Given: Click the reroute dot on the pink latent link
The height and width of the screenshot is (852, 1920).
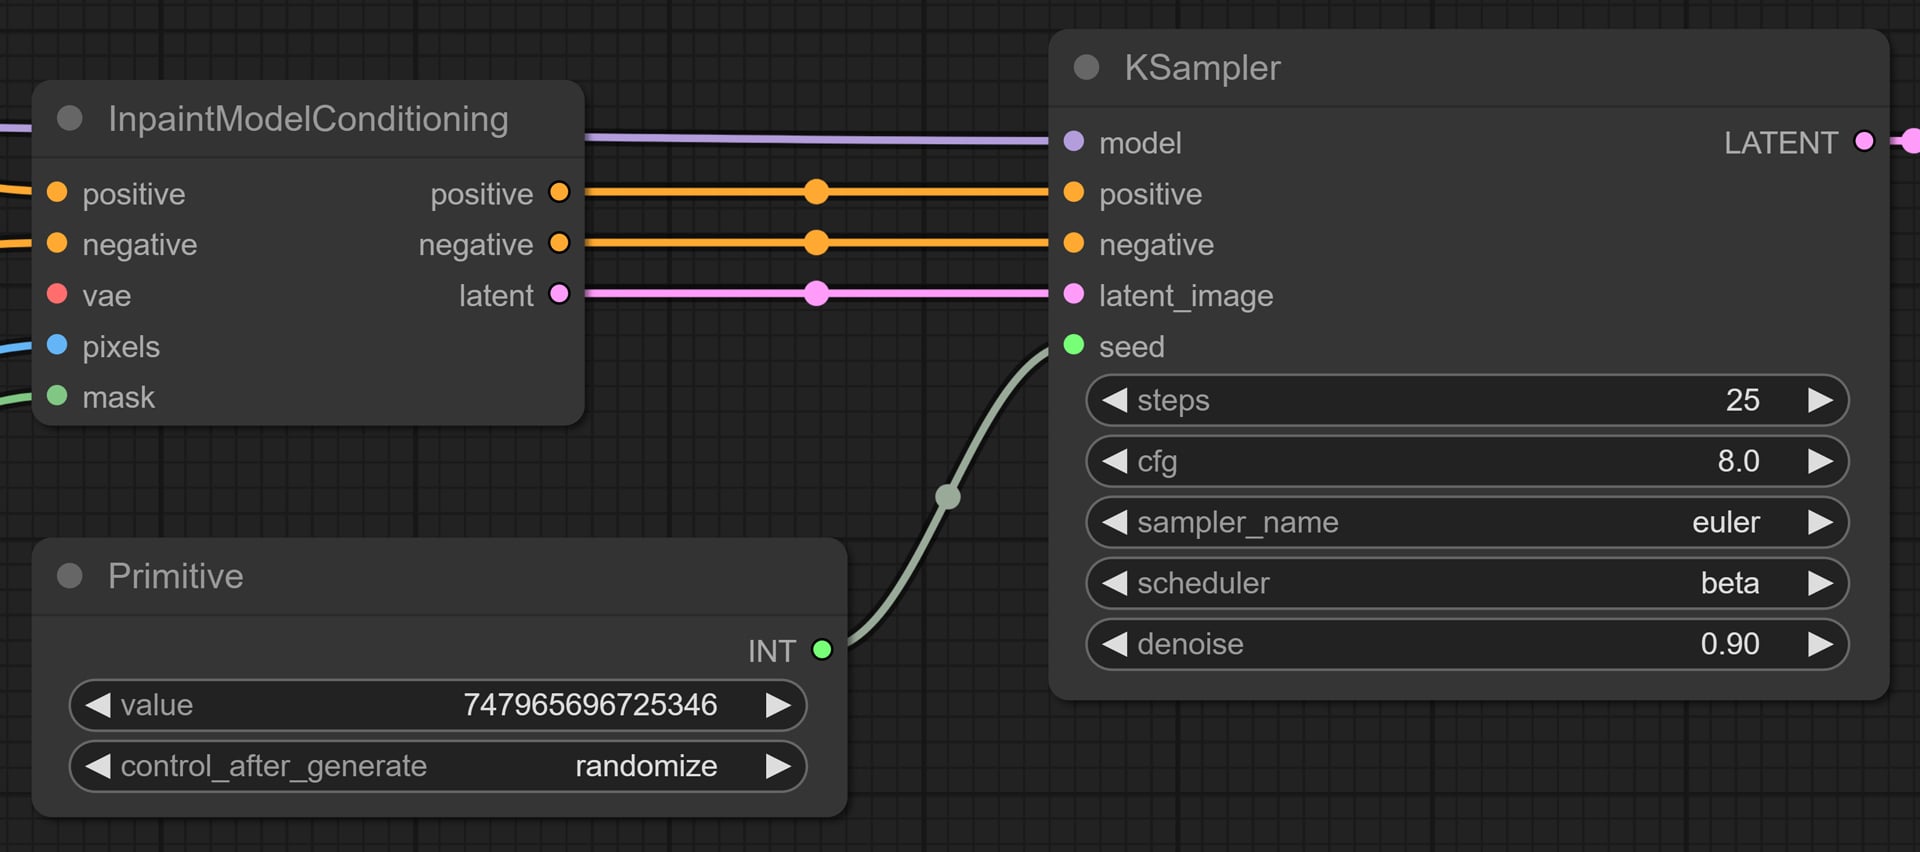Looking at the screenshot, I should click(816, 294).
